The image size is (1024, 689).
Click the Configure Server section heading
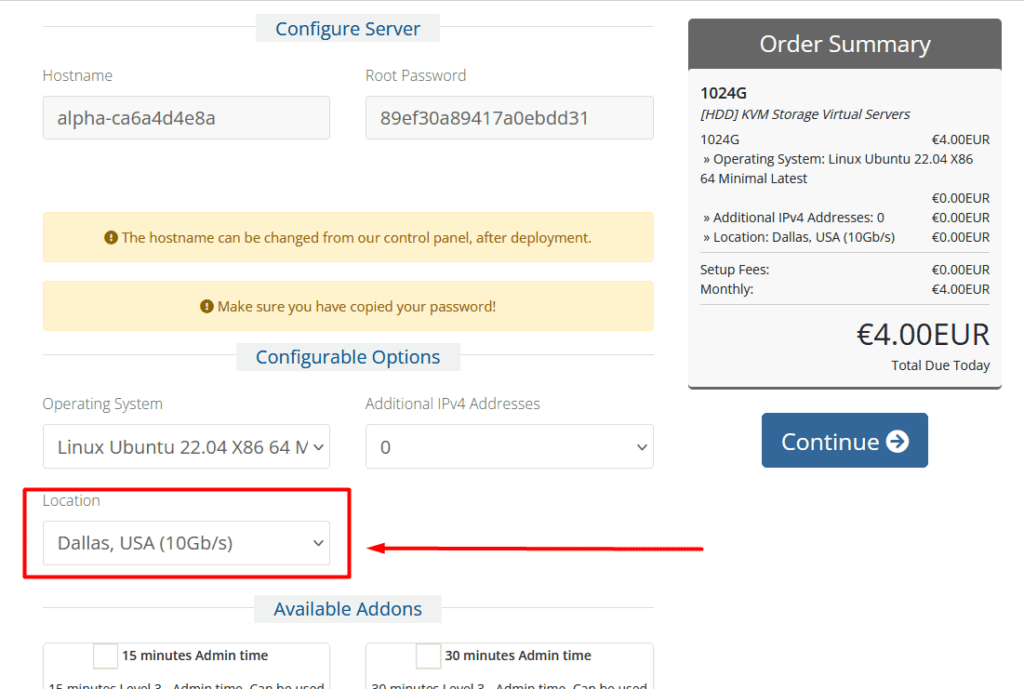coord(348,29)
